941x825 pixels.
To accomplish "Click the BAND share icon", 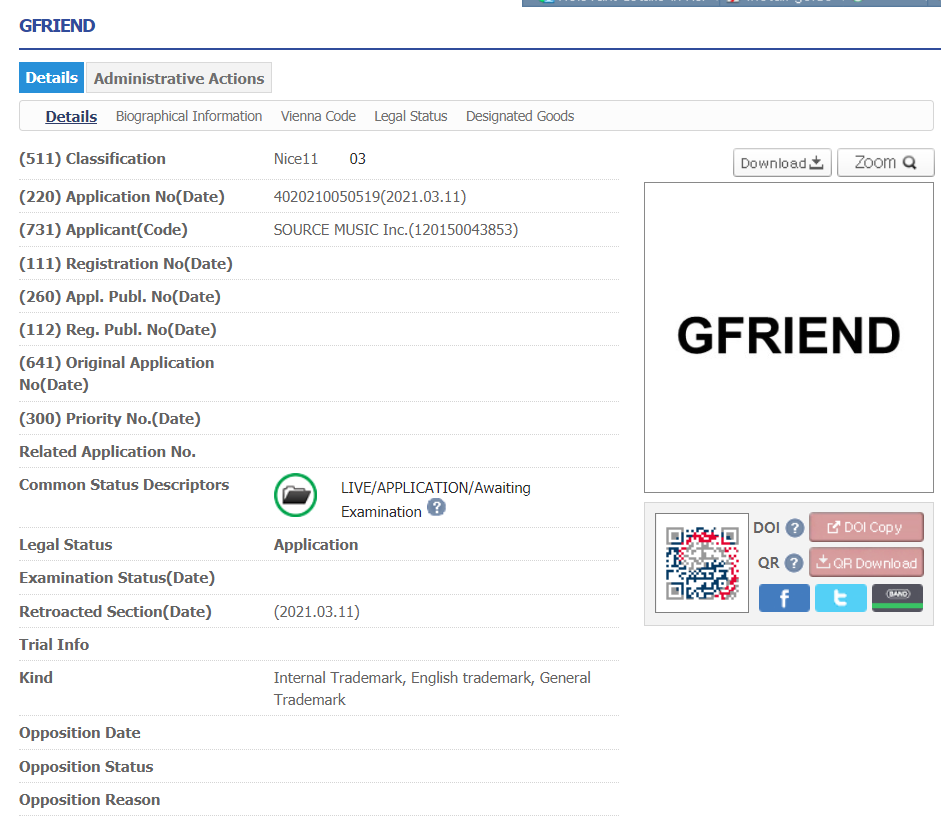I will (x=897, y=598).
